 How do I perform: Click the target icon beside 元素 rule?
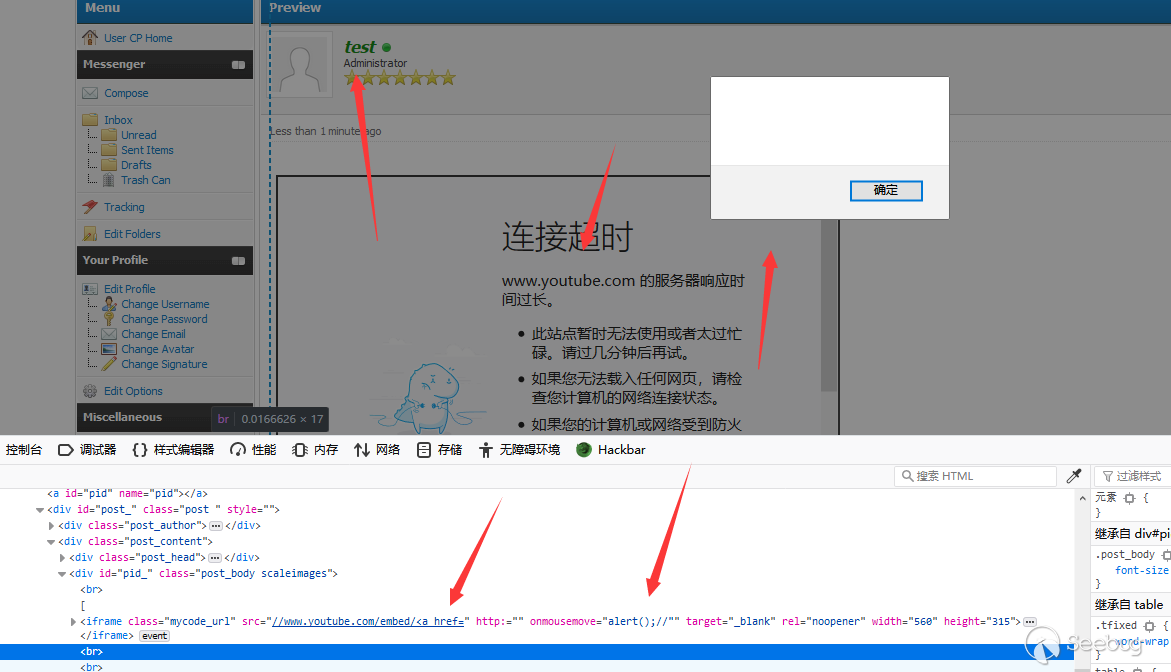[x=1129, y=498]
